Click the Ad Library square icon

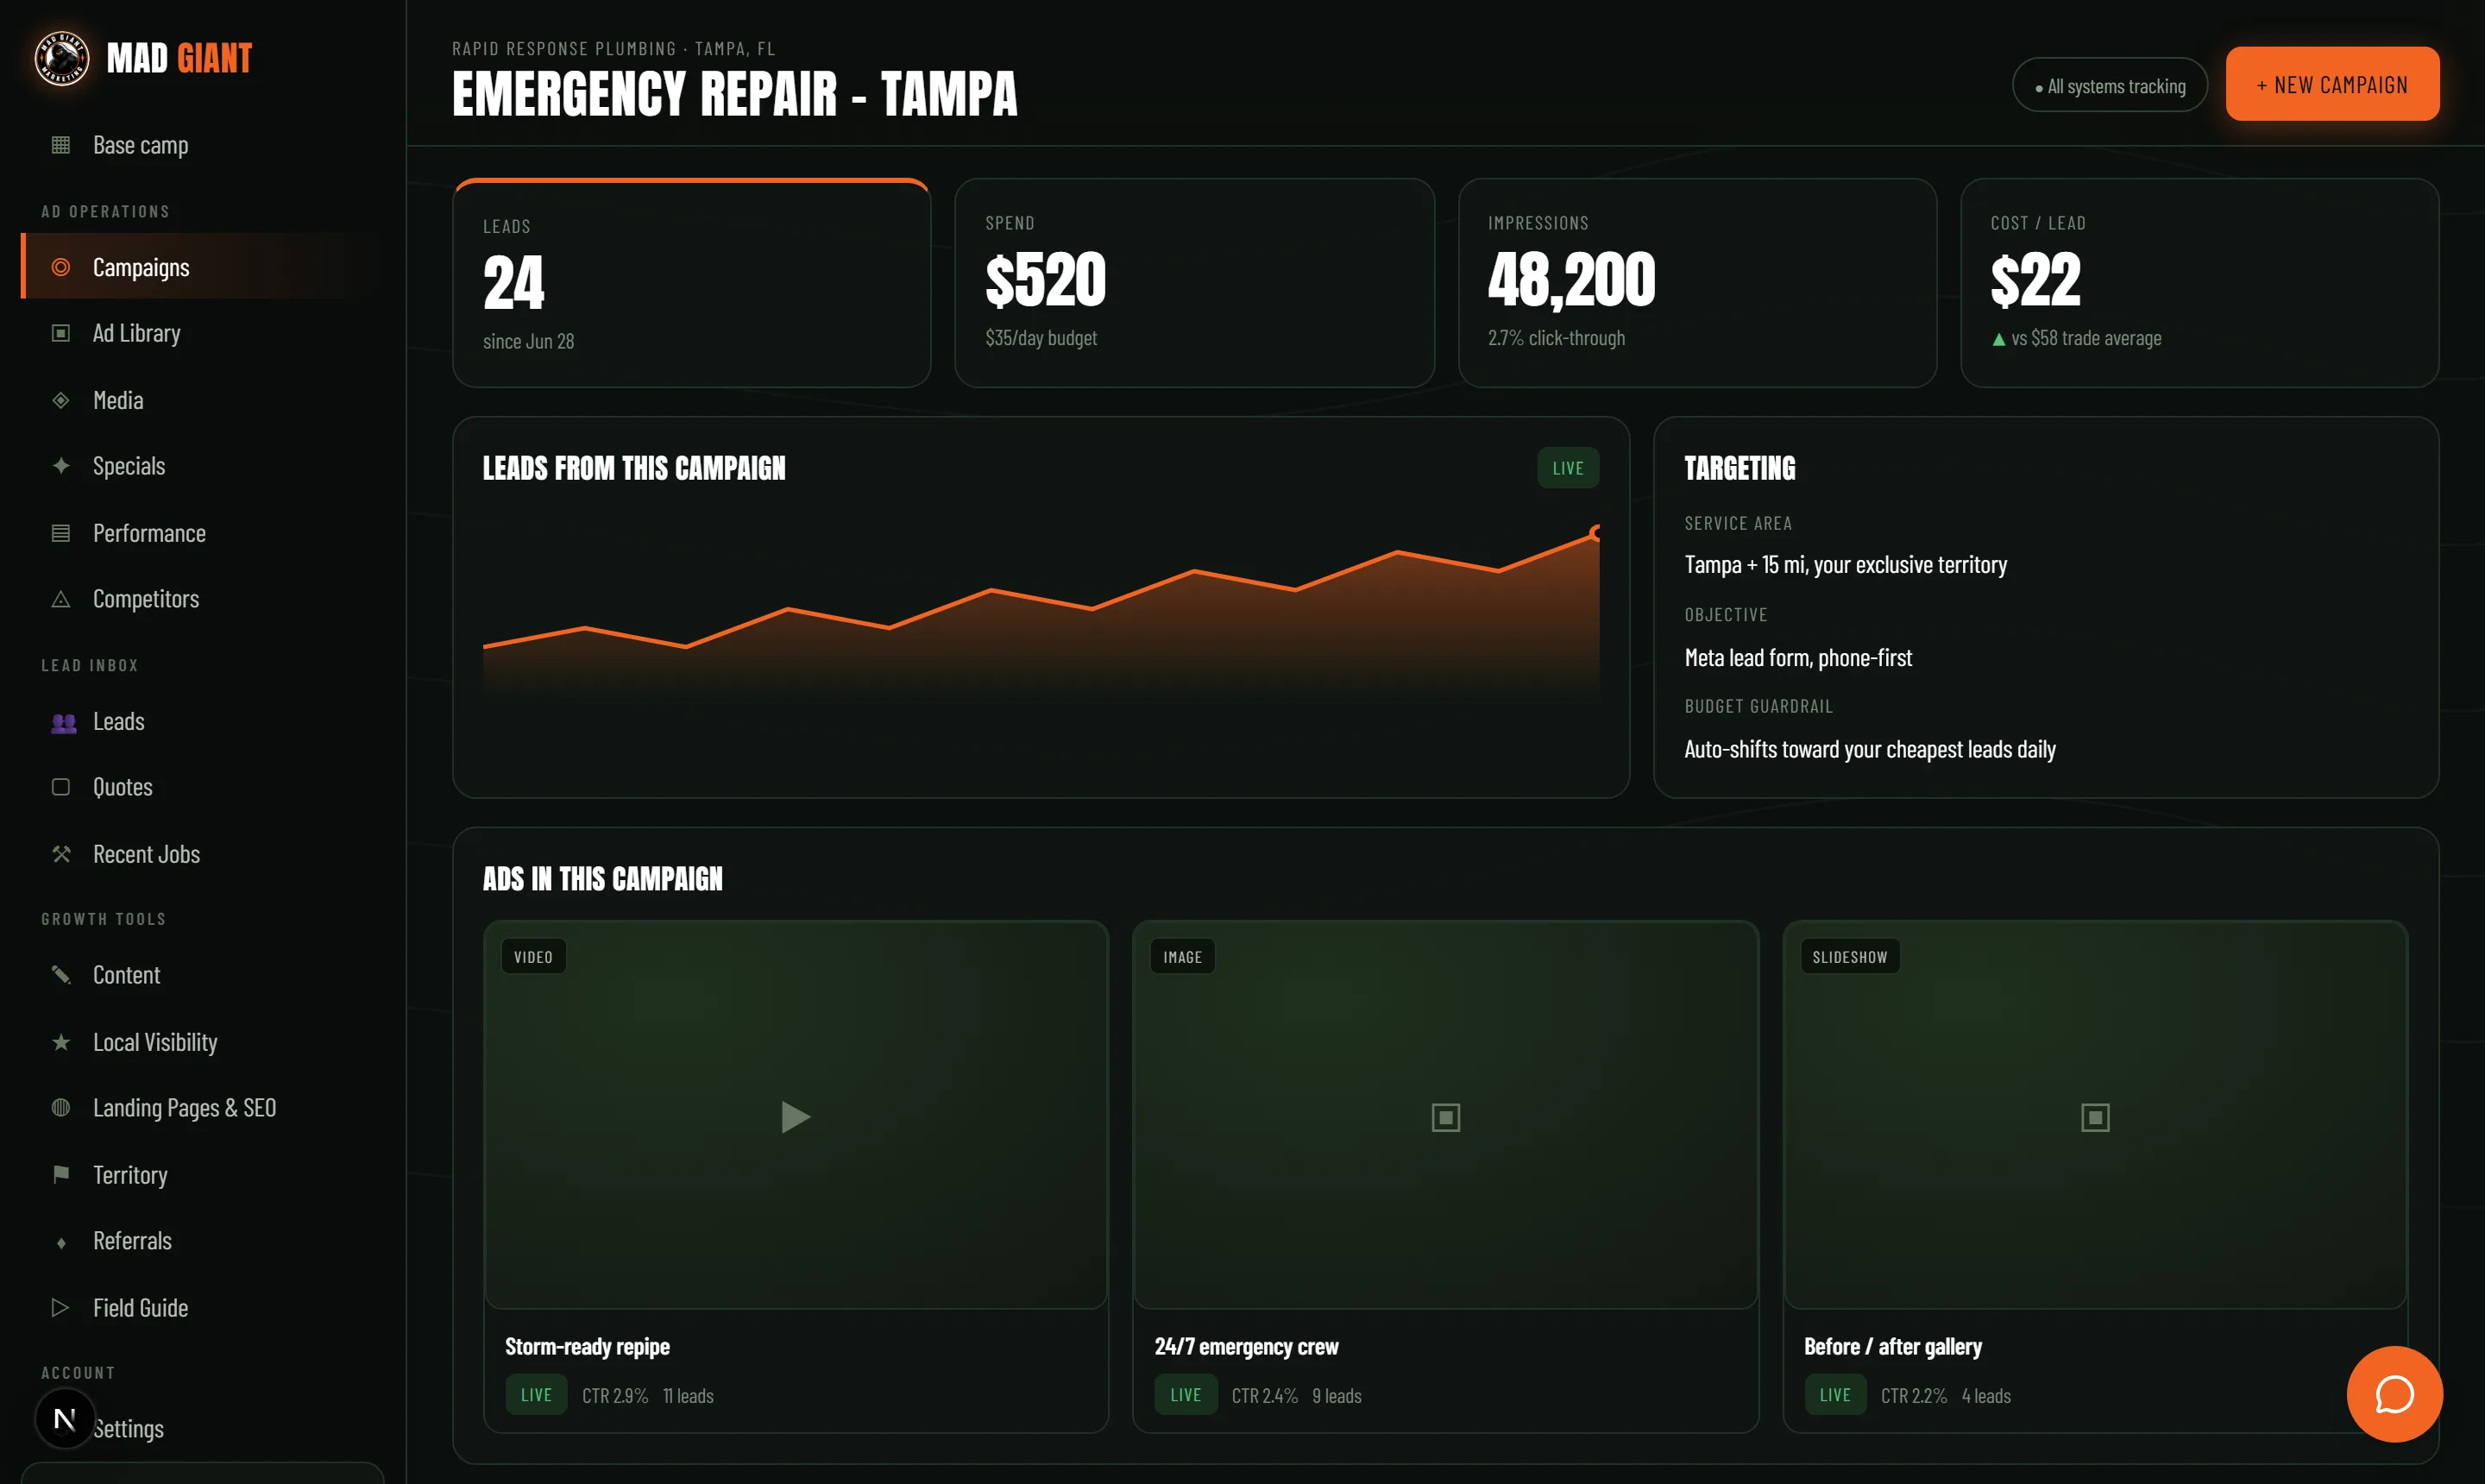tap(61, 333)
